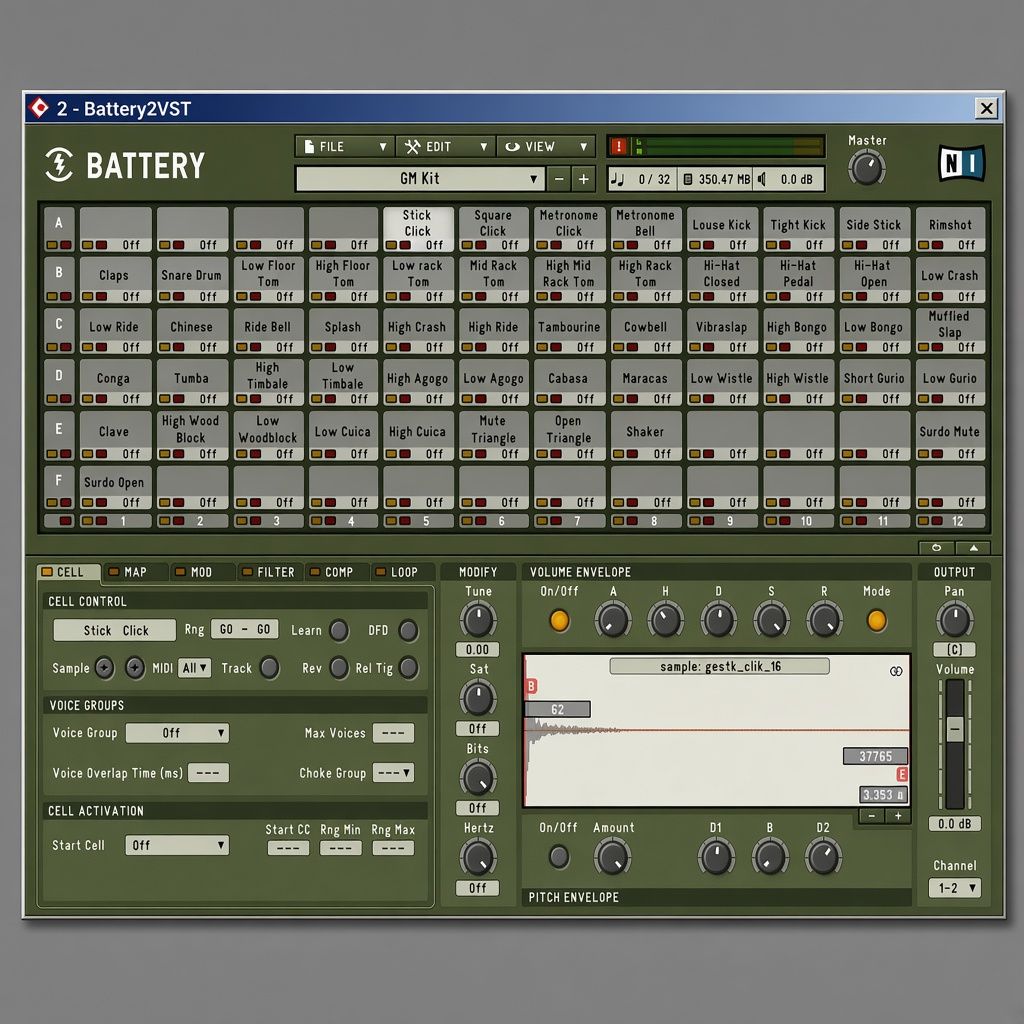Toggle the Track button

pyautogui.click(x=269, y=668)
